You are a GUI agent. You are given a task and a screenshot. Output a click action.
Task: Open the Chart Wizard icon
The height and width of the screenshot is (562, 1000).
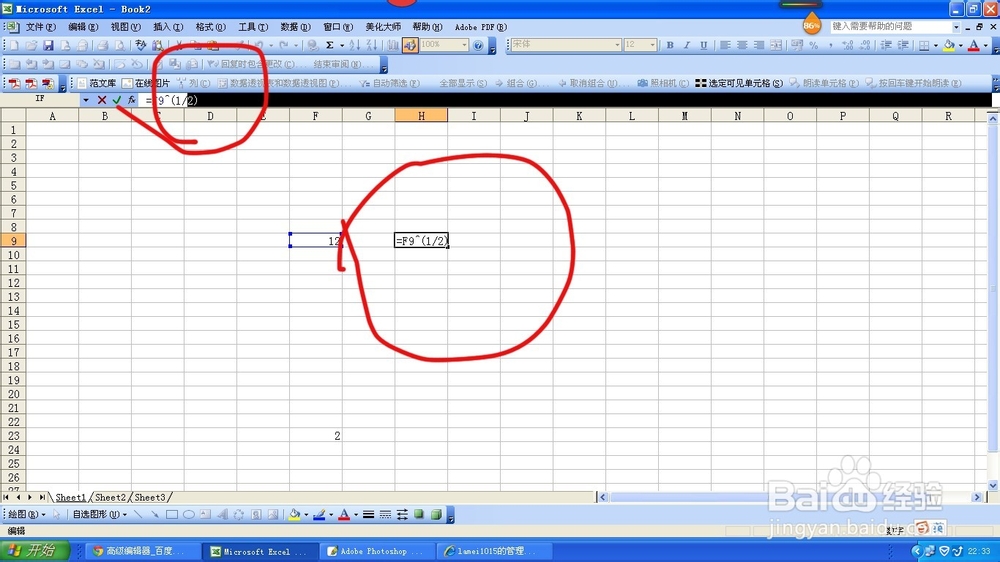coord(392,45)
